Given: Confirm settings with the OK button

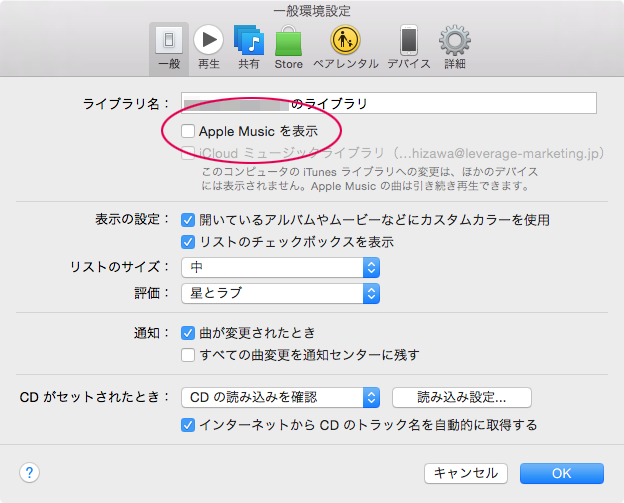Looking at the screenshot, I should click(x=562, y=474).
